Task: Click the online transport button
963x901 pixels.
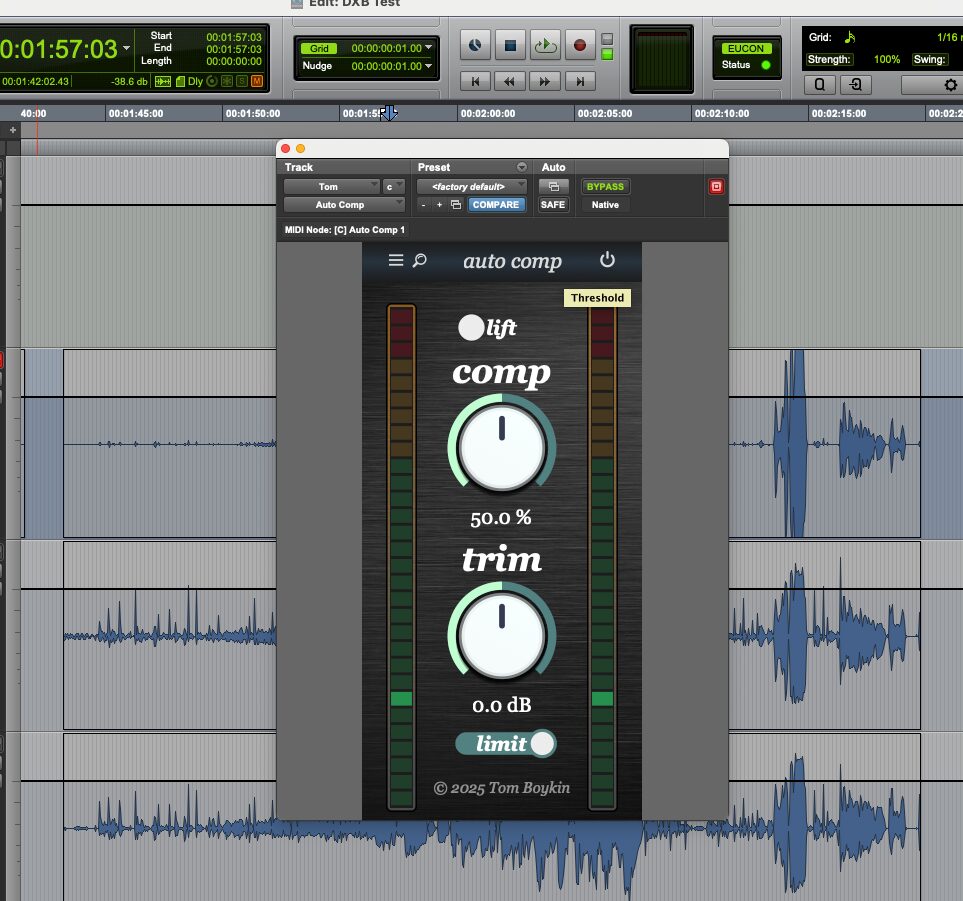Action: tap(475, 45)
